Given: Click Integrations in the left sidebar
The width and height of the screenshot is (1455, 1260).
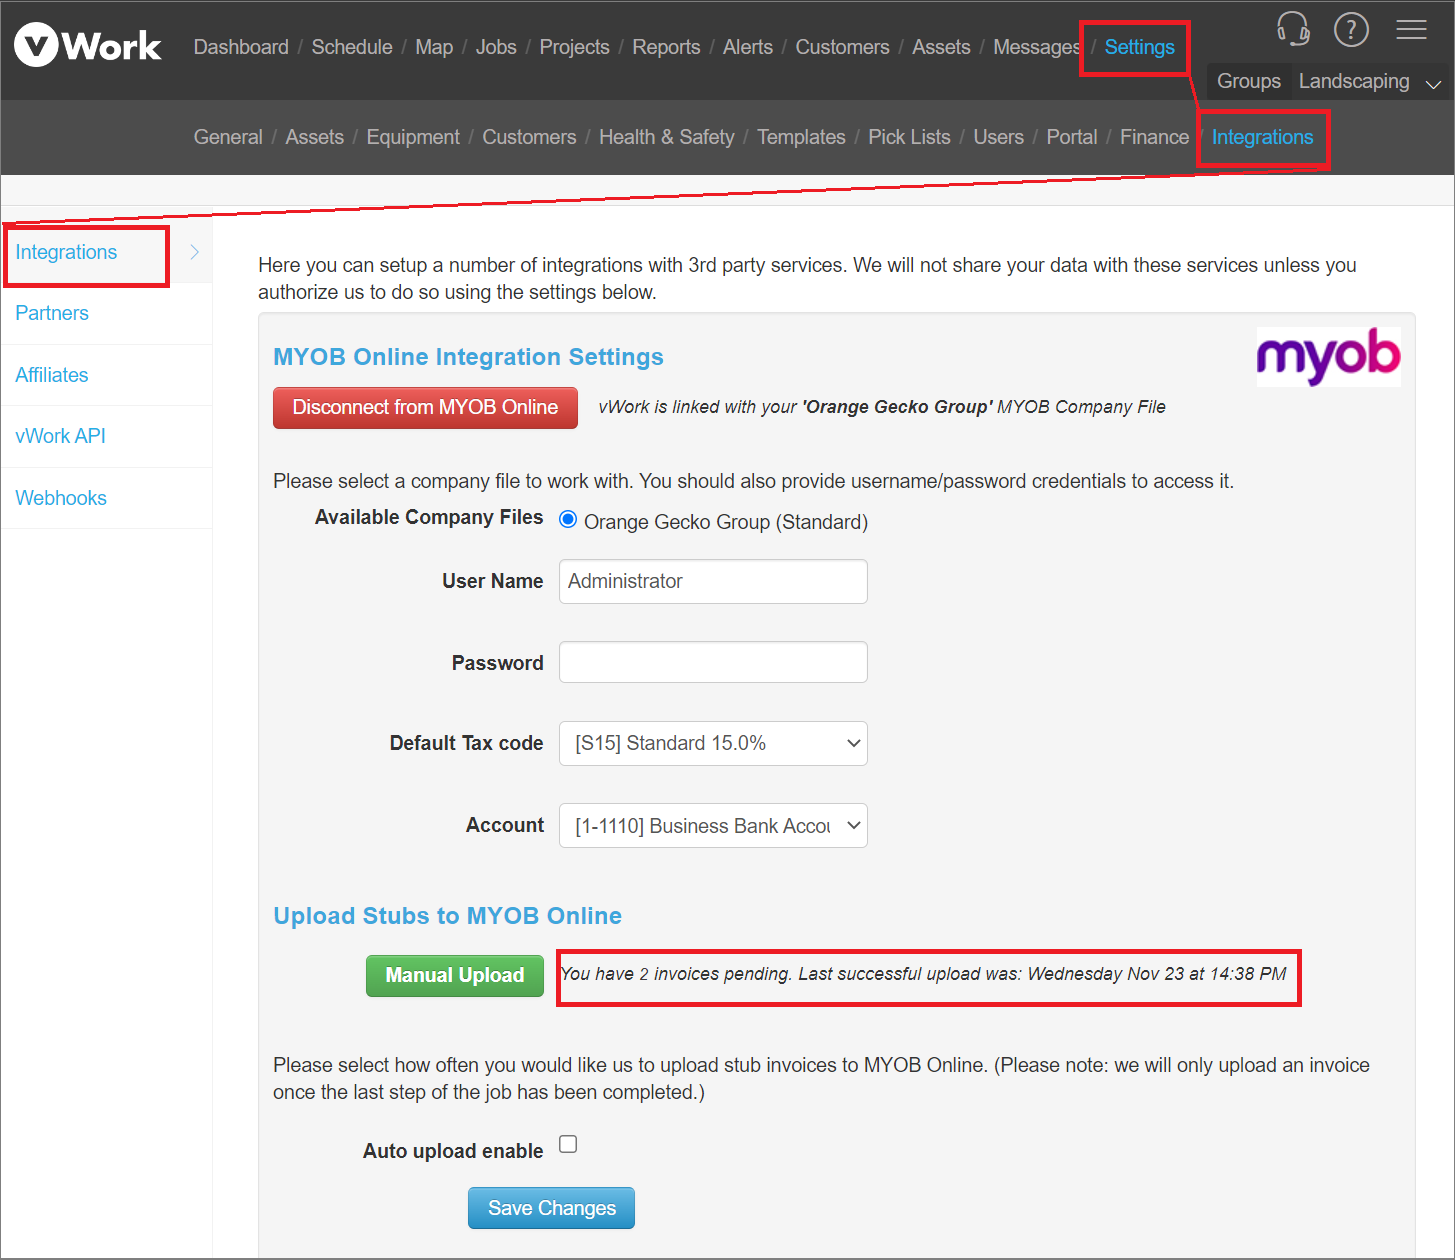Looking at the screenshot, I should coord(66,252).
